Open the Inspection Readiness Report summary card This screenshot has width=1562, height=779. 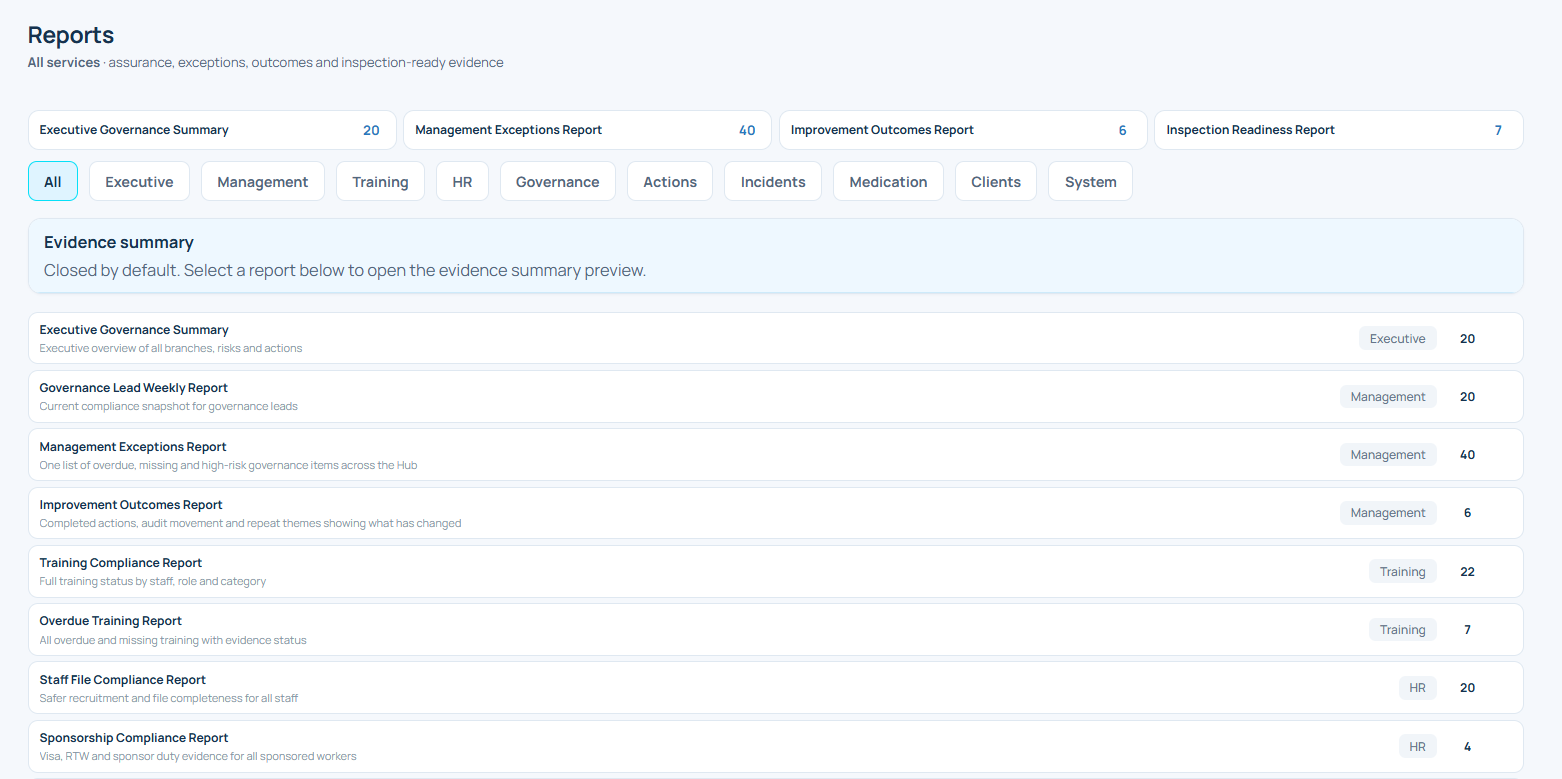pos(1339,130)
